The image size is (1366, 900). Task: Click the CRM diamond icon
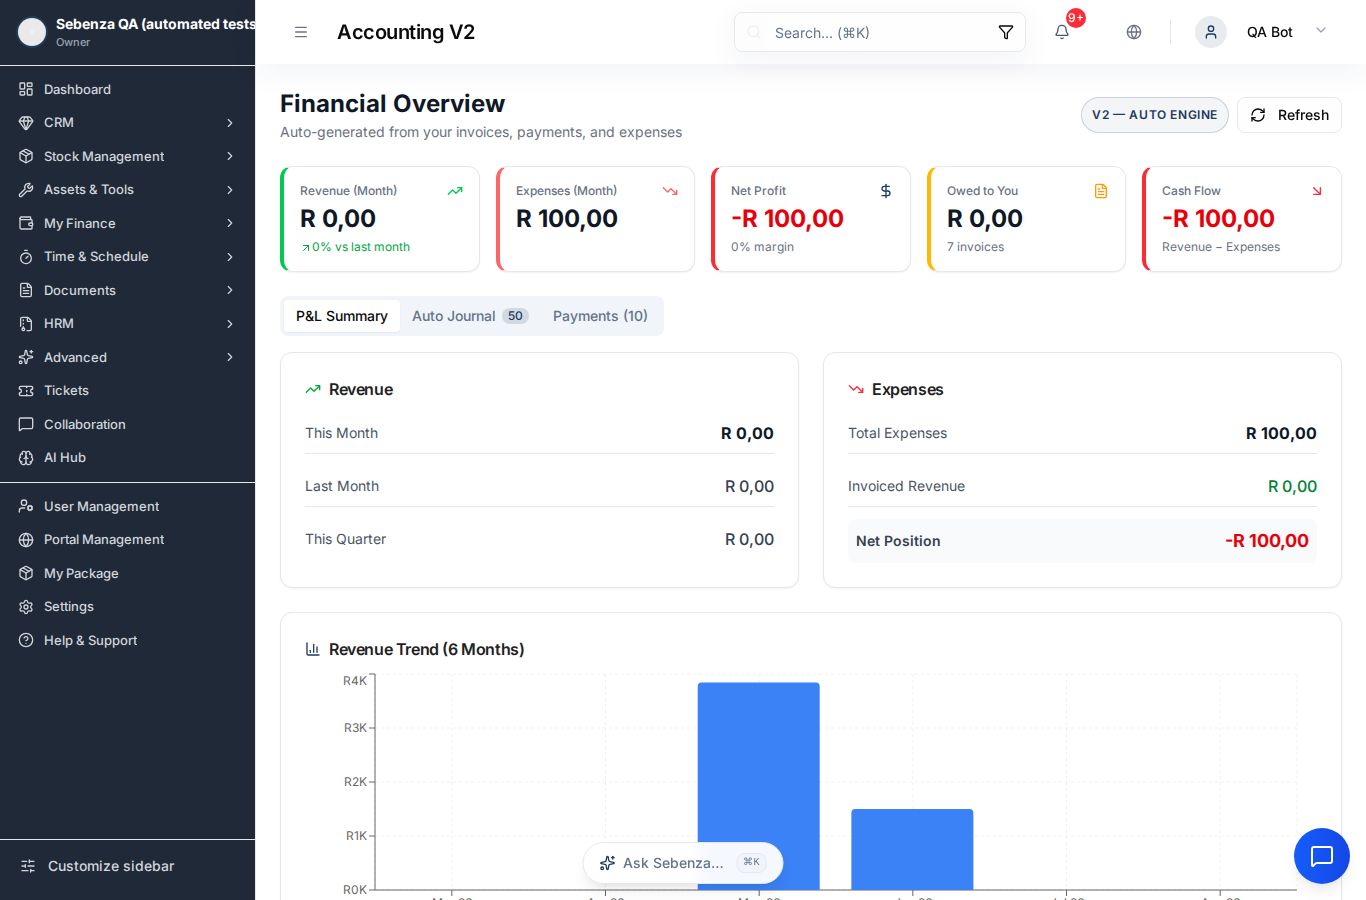(26, 122)
